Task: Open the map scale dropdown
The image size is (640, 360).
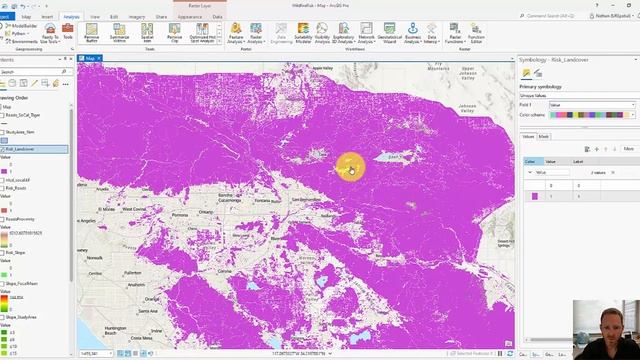Action: click(x=111, y=353)
